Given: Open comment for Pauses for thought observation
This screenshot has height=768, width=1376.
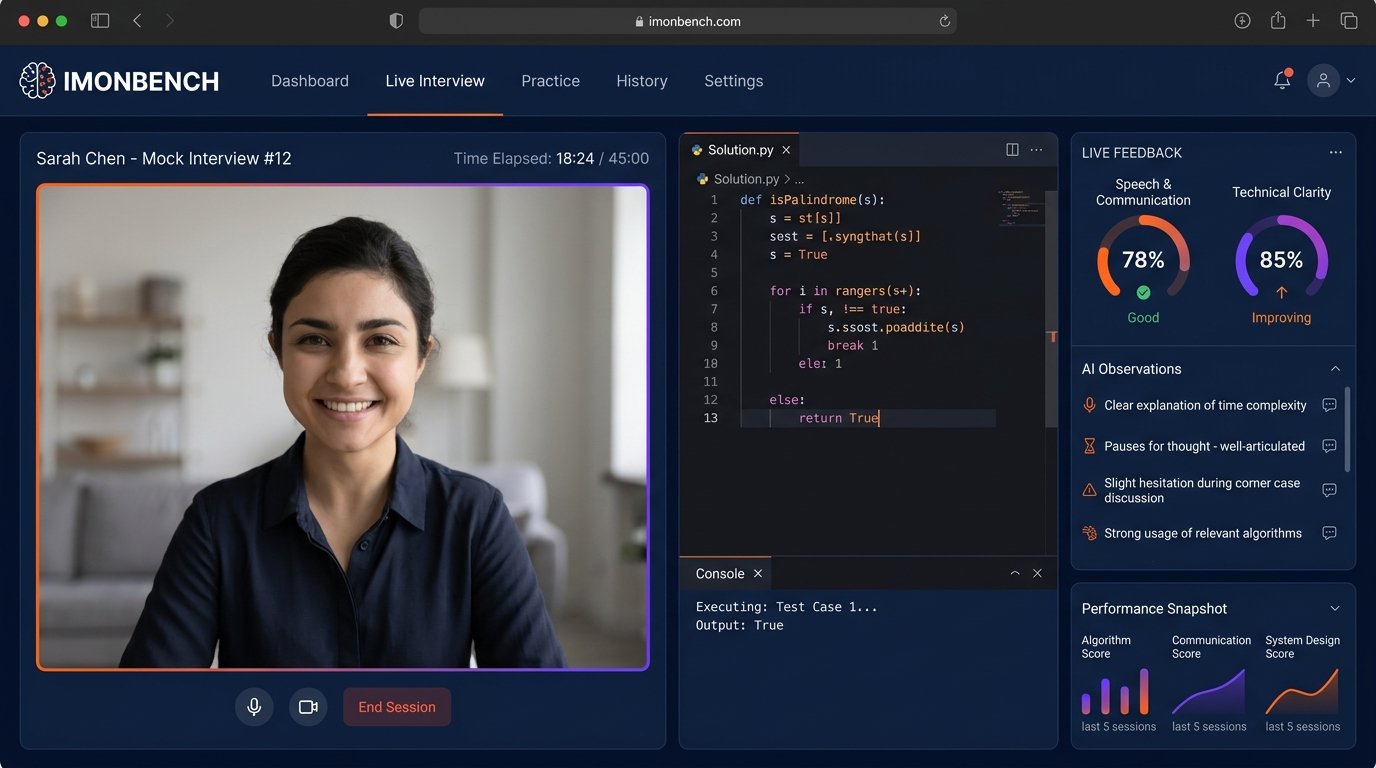Looking at the screenshot, I should pos(1329,446).
